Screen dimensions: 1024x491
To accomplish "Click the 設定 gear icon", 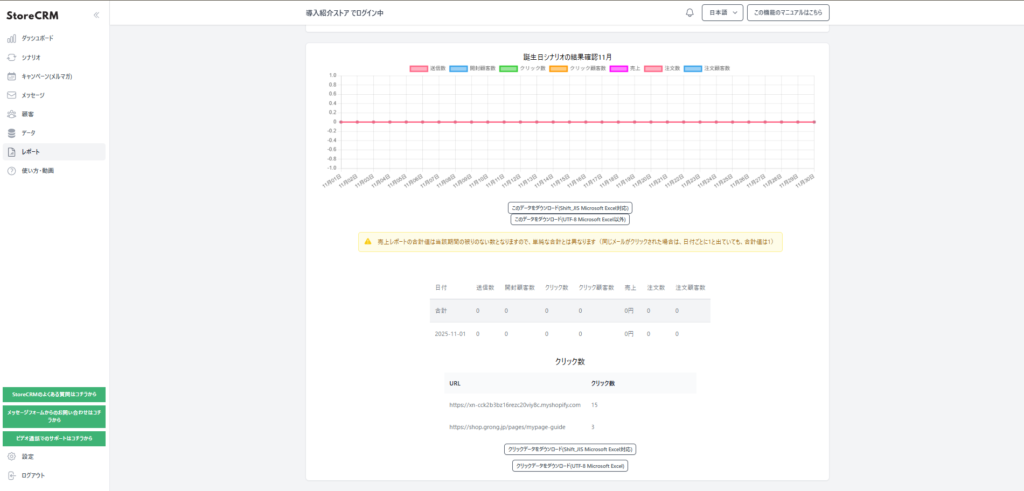I will click(12, 456).
